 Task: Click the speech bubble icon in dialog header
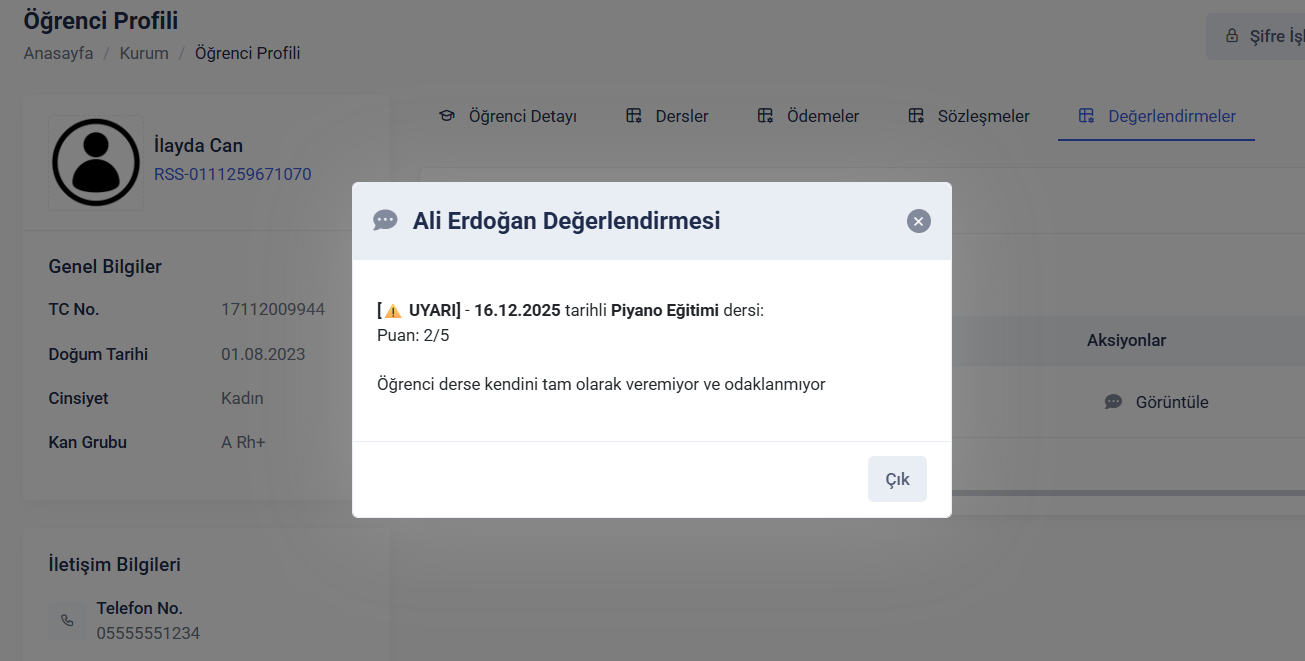coord(385,221)
